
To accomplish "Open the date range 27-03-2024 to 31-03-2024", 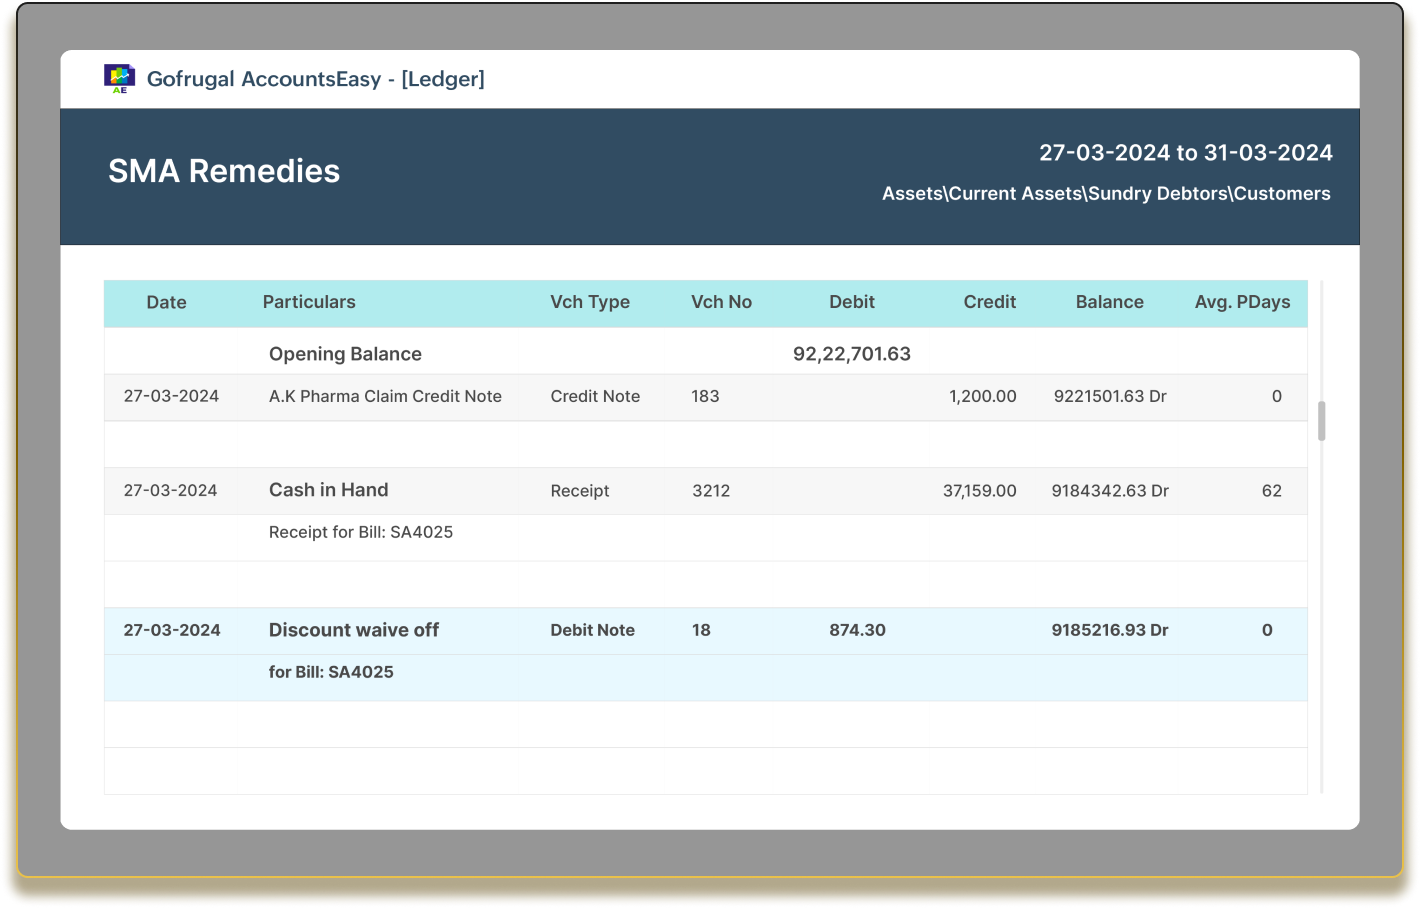I will point(1186,152).
